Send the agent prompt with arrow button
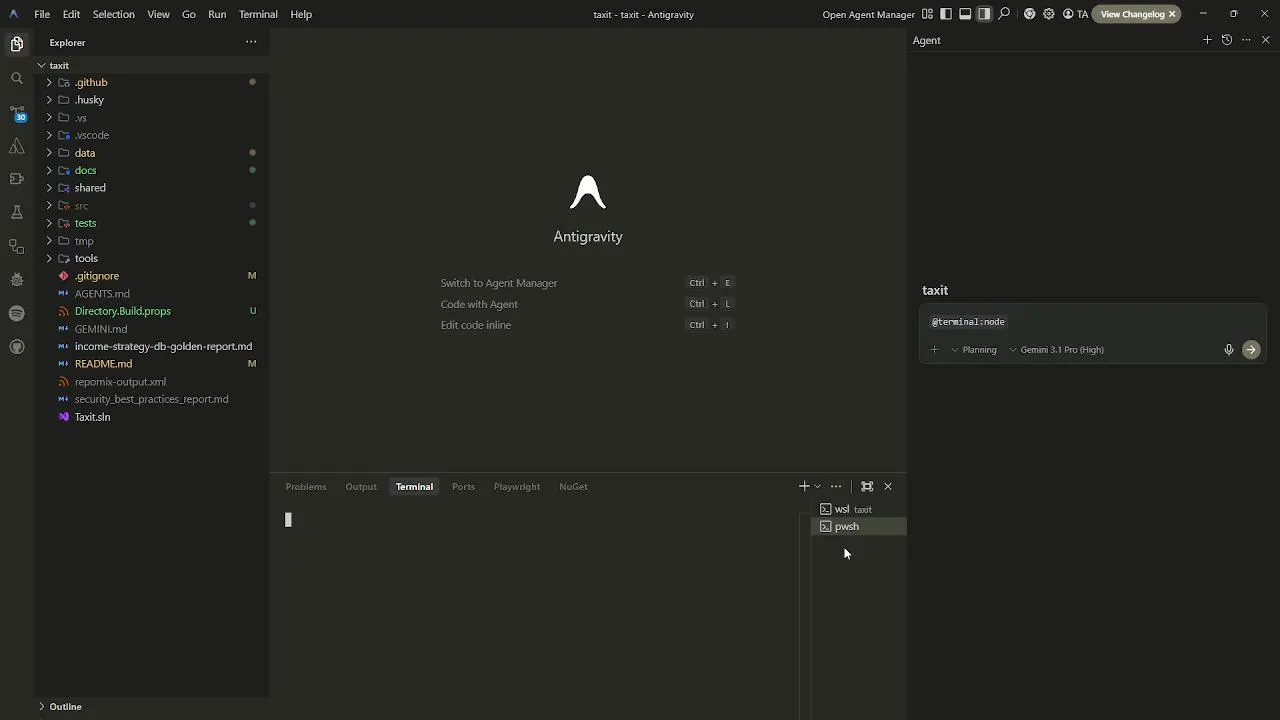The height and width of the screenshot is (720, 1280). [1251, 350]
